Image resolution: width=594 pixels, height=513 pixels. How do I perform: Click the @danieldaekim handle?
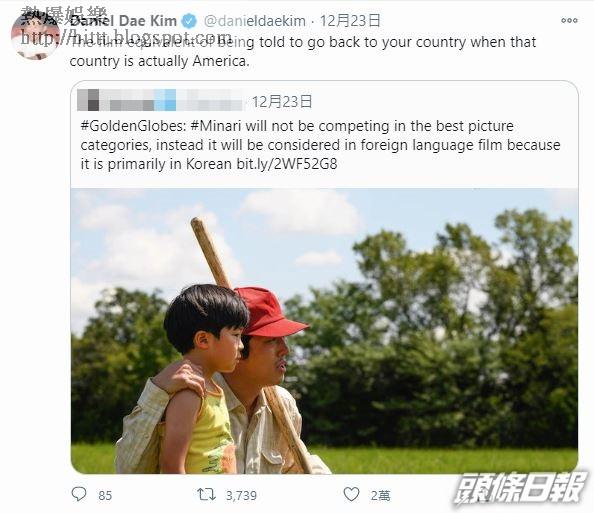click(255, 21)
